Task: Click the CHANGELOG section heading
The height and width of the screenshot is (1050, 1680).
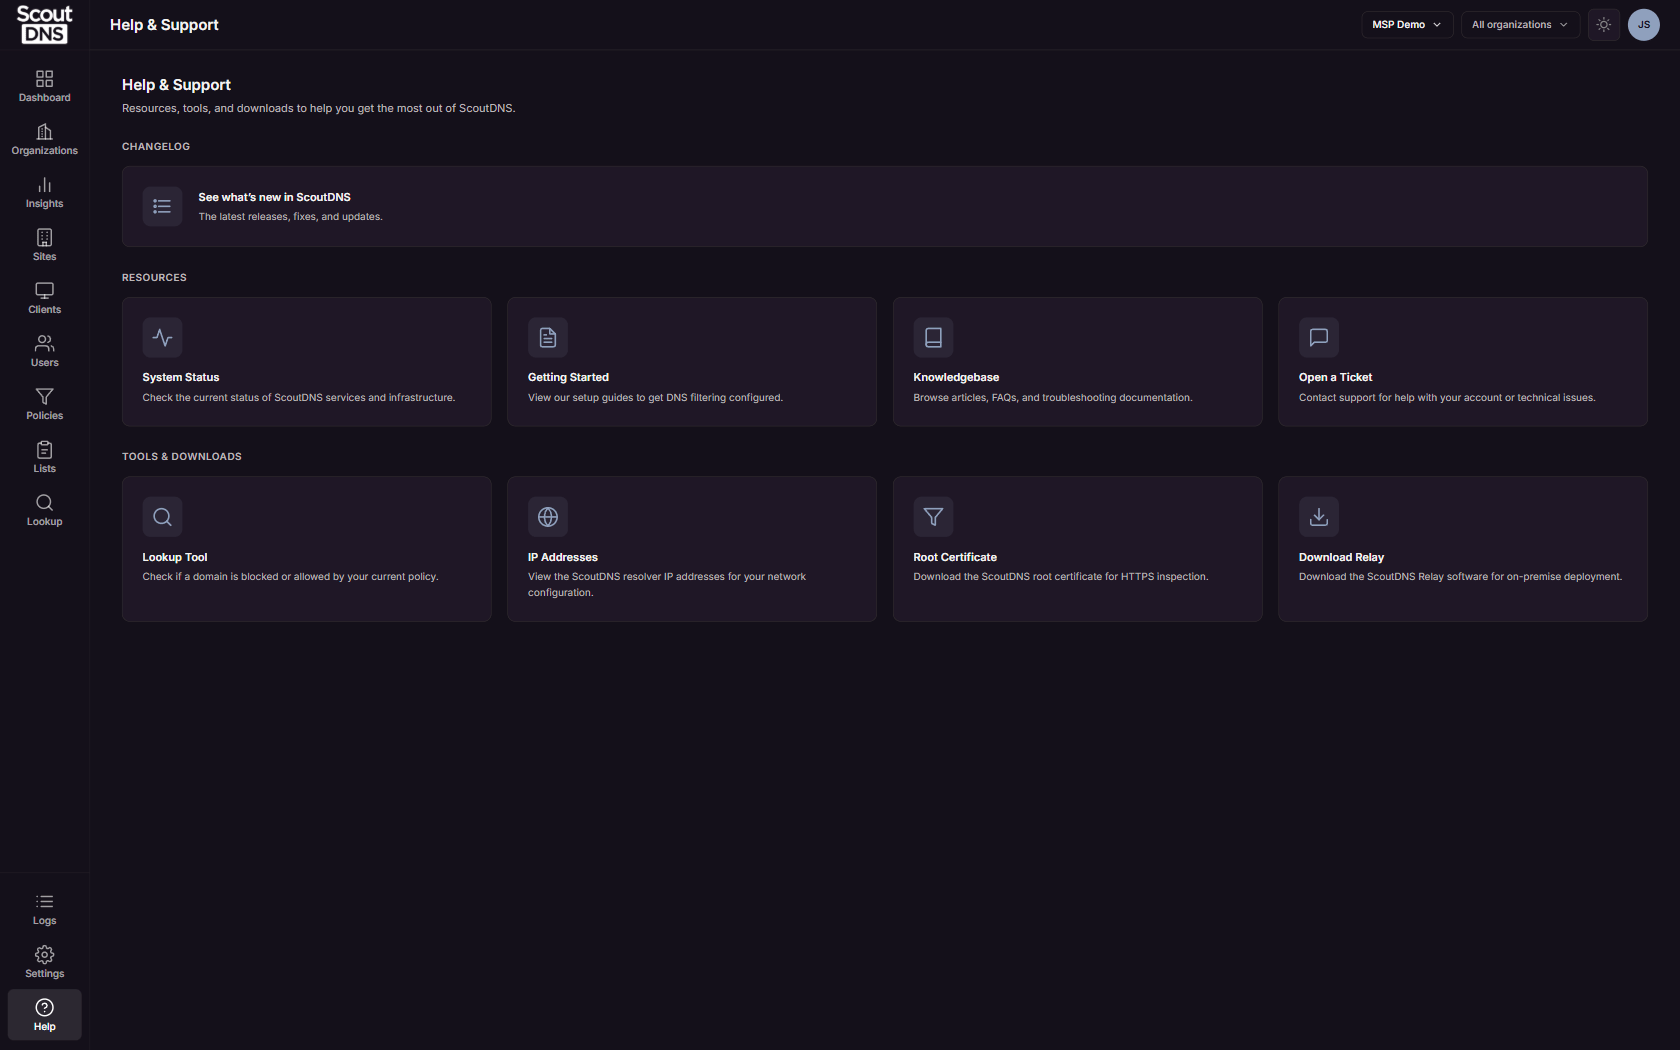Action: 156,147
